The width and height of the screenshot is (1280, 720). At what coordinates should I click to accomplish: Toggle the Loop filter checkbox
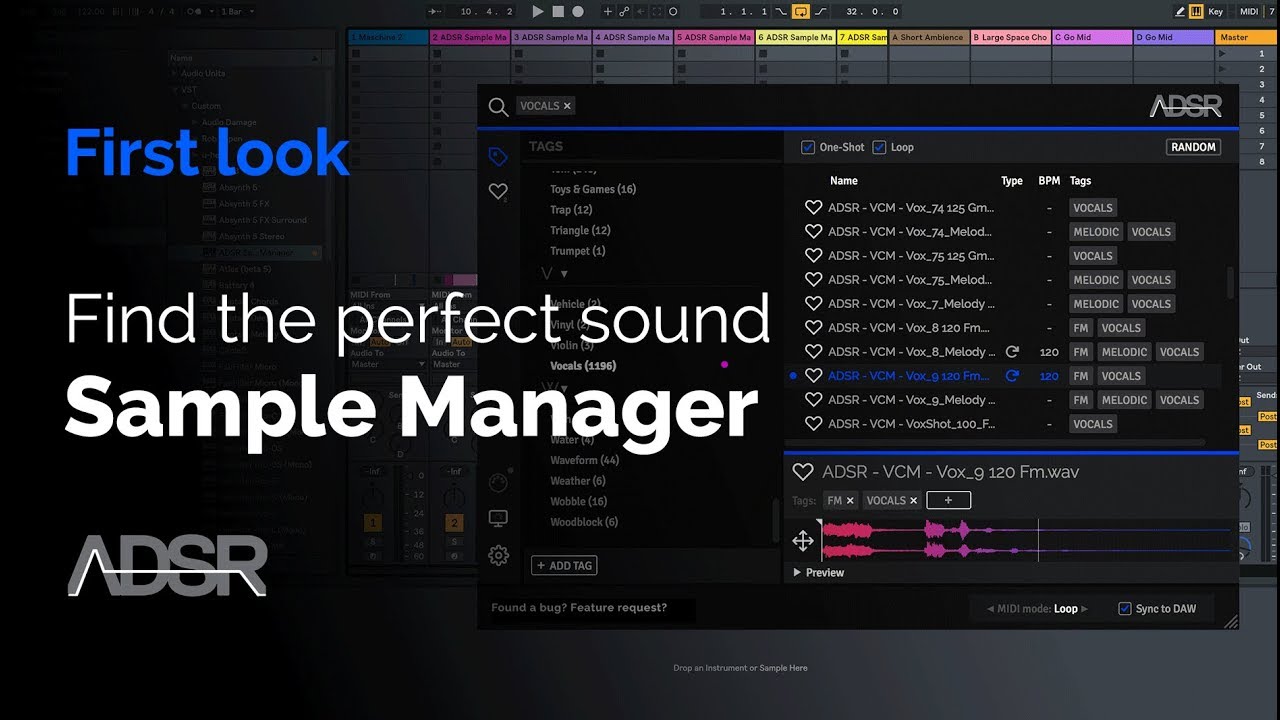point(879,147)
